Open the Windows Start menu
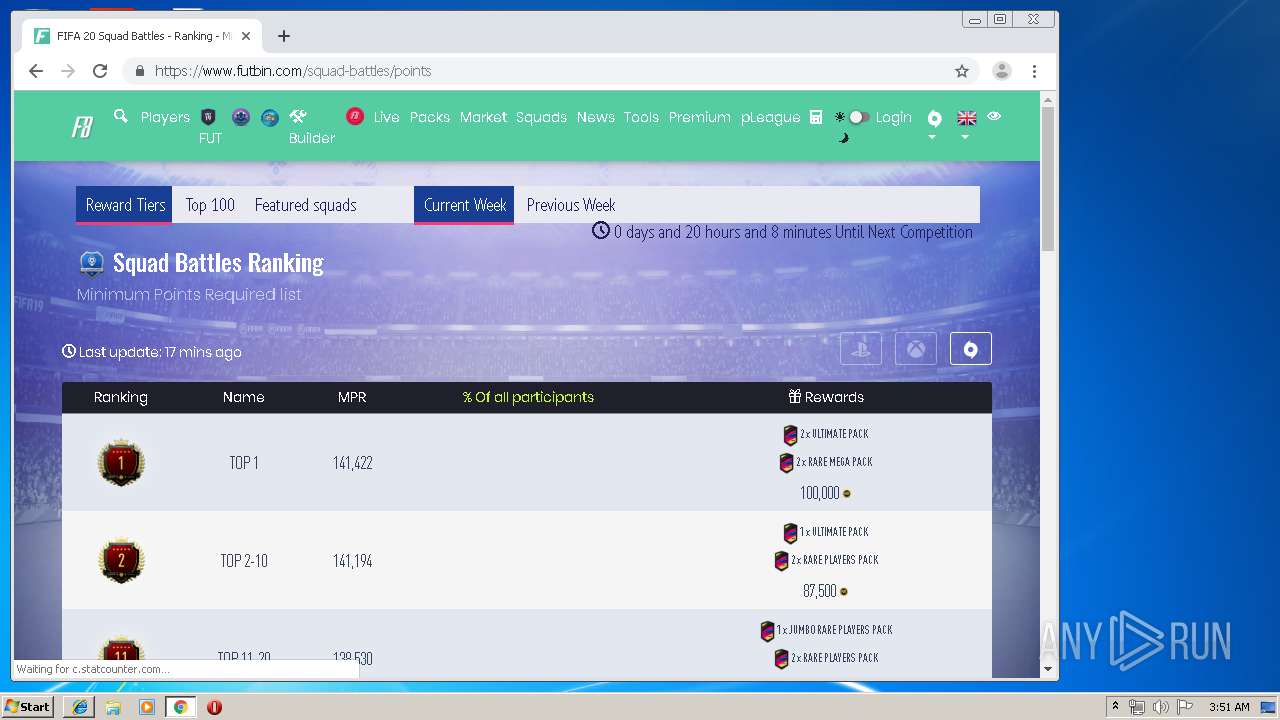Image resolution: width=1280 pixels, height=720 pixels. [x=27, y=707]
